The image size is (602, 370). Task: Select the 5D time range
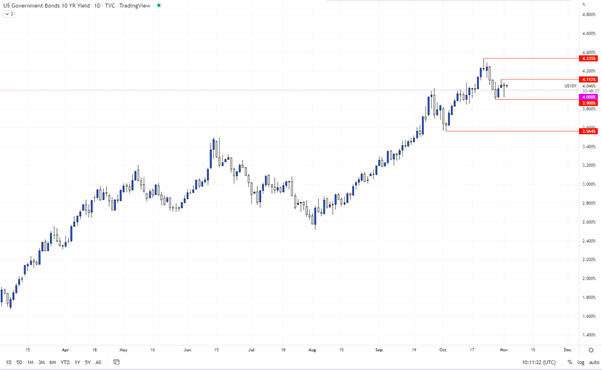19,362
